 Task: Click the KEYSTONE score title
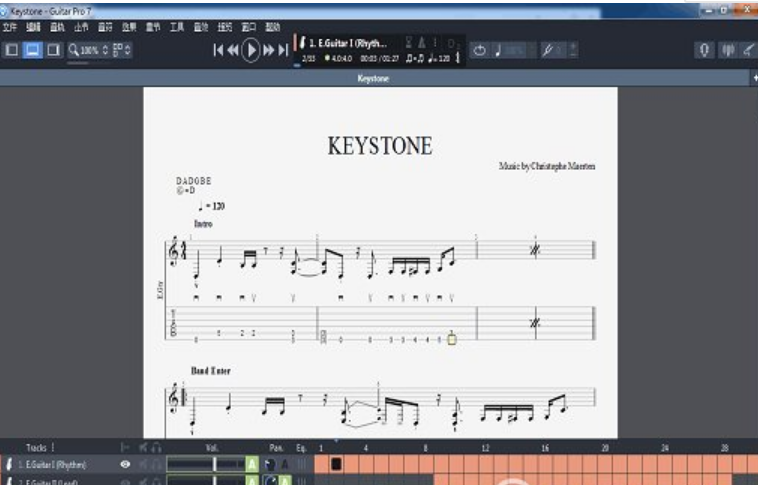pos(380,146)
